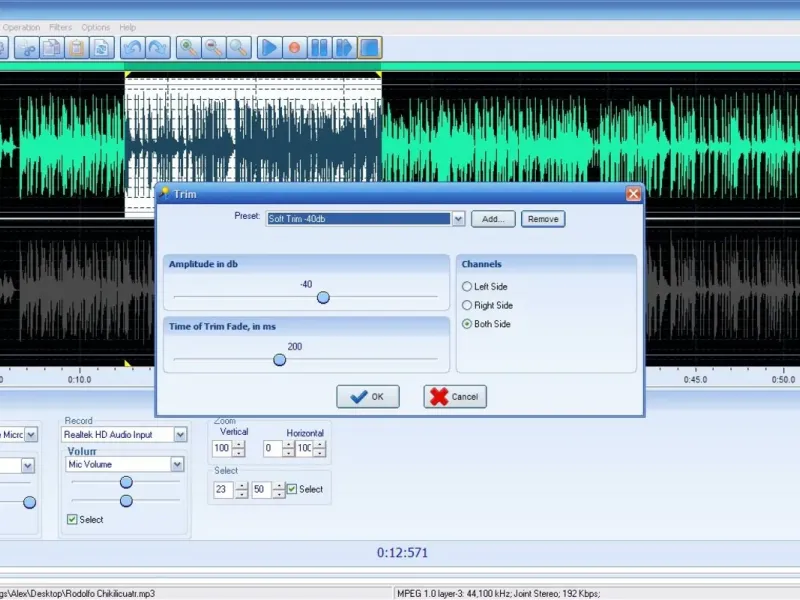
Task: Click the Redo arrow icon
Action: (158, 48)
